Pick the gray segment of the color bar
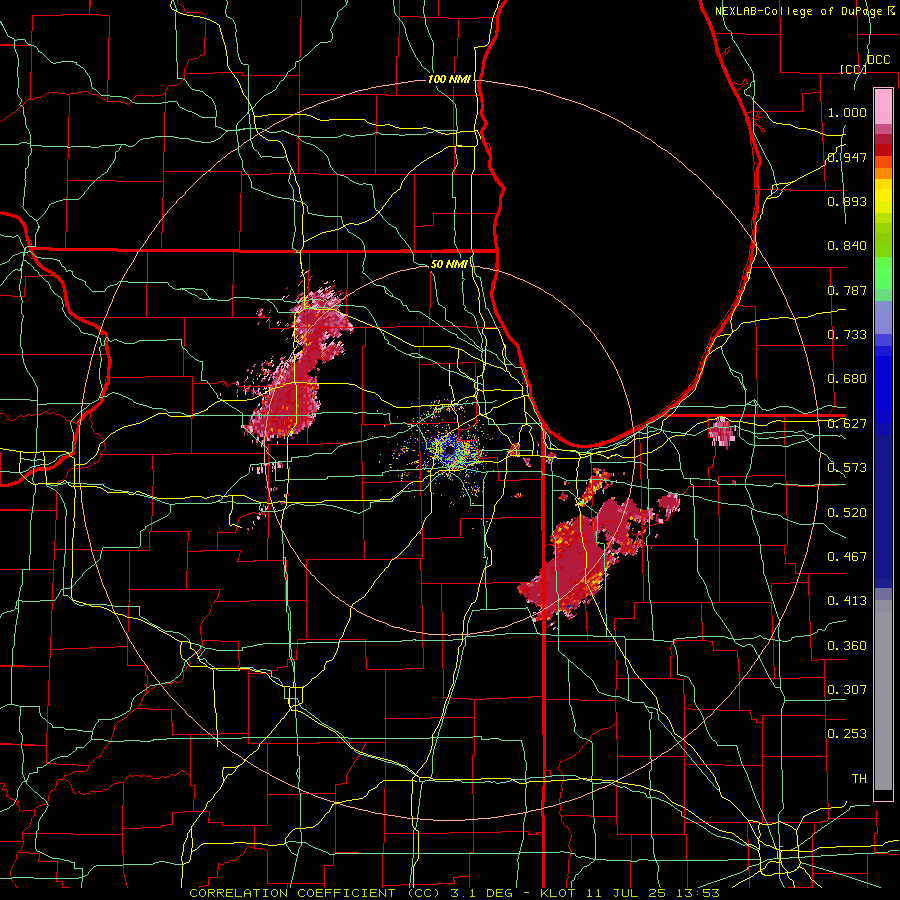900x900 pixels. (883, 695)
